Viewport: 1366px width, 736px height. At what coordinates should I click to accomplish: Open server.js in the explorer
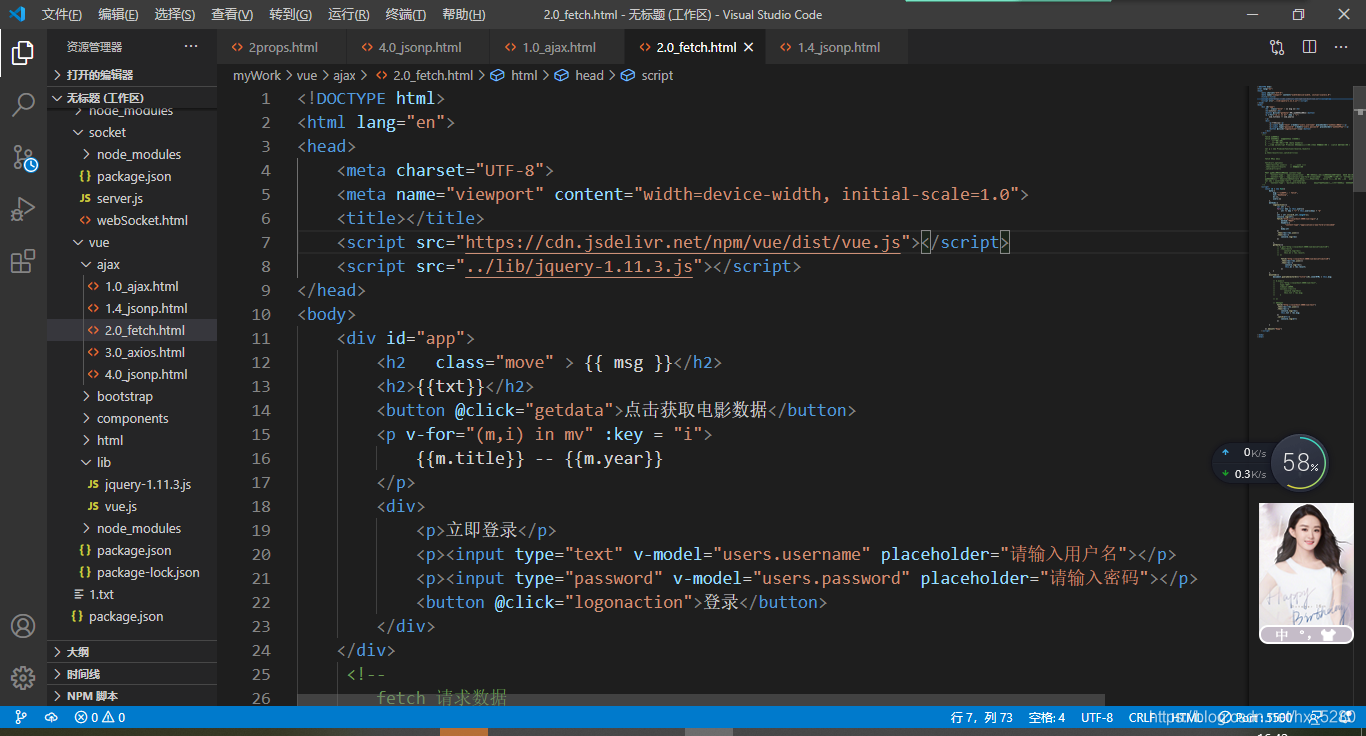(x=119, y=198)
